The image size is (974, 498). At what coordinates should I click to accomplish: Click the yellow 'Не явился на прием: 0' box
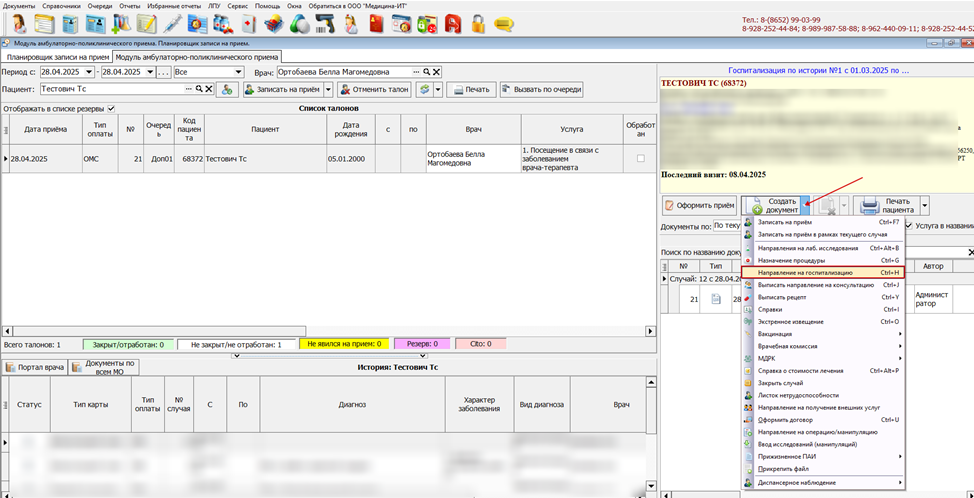point(344,343)
